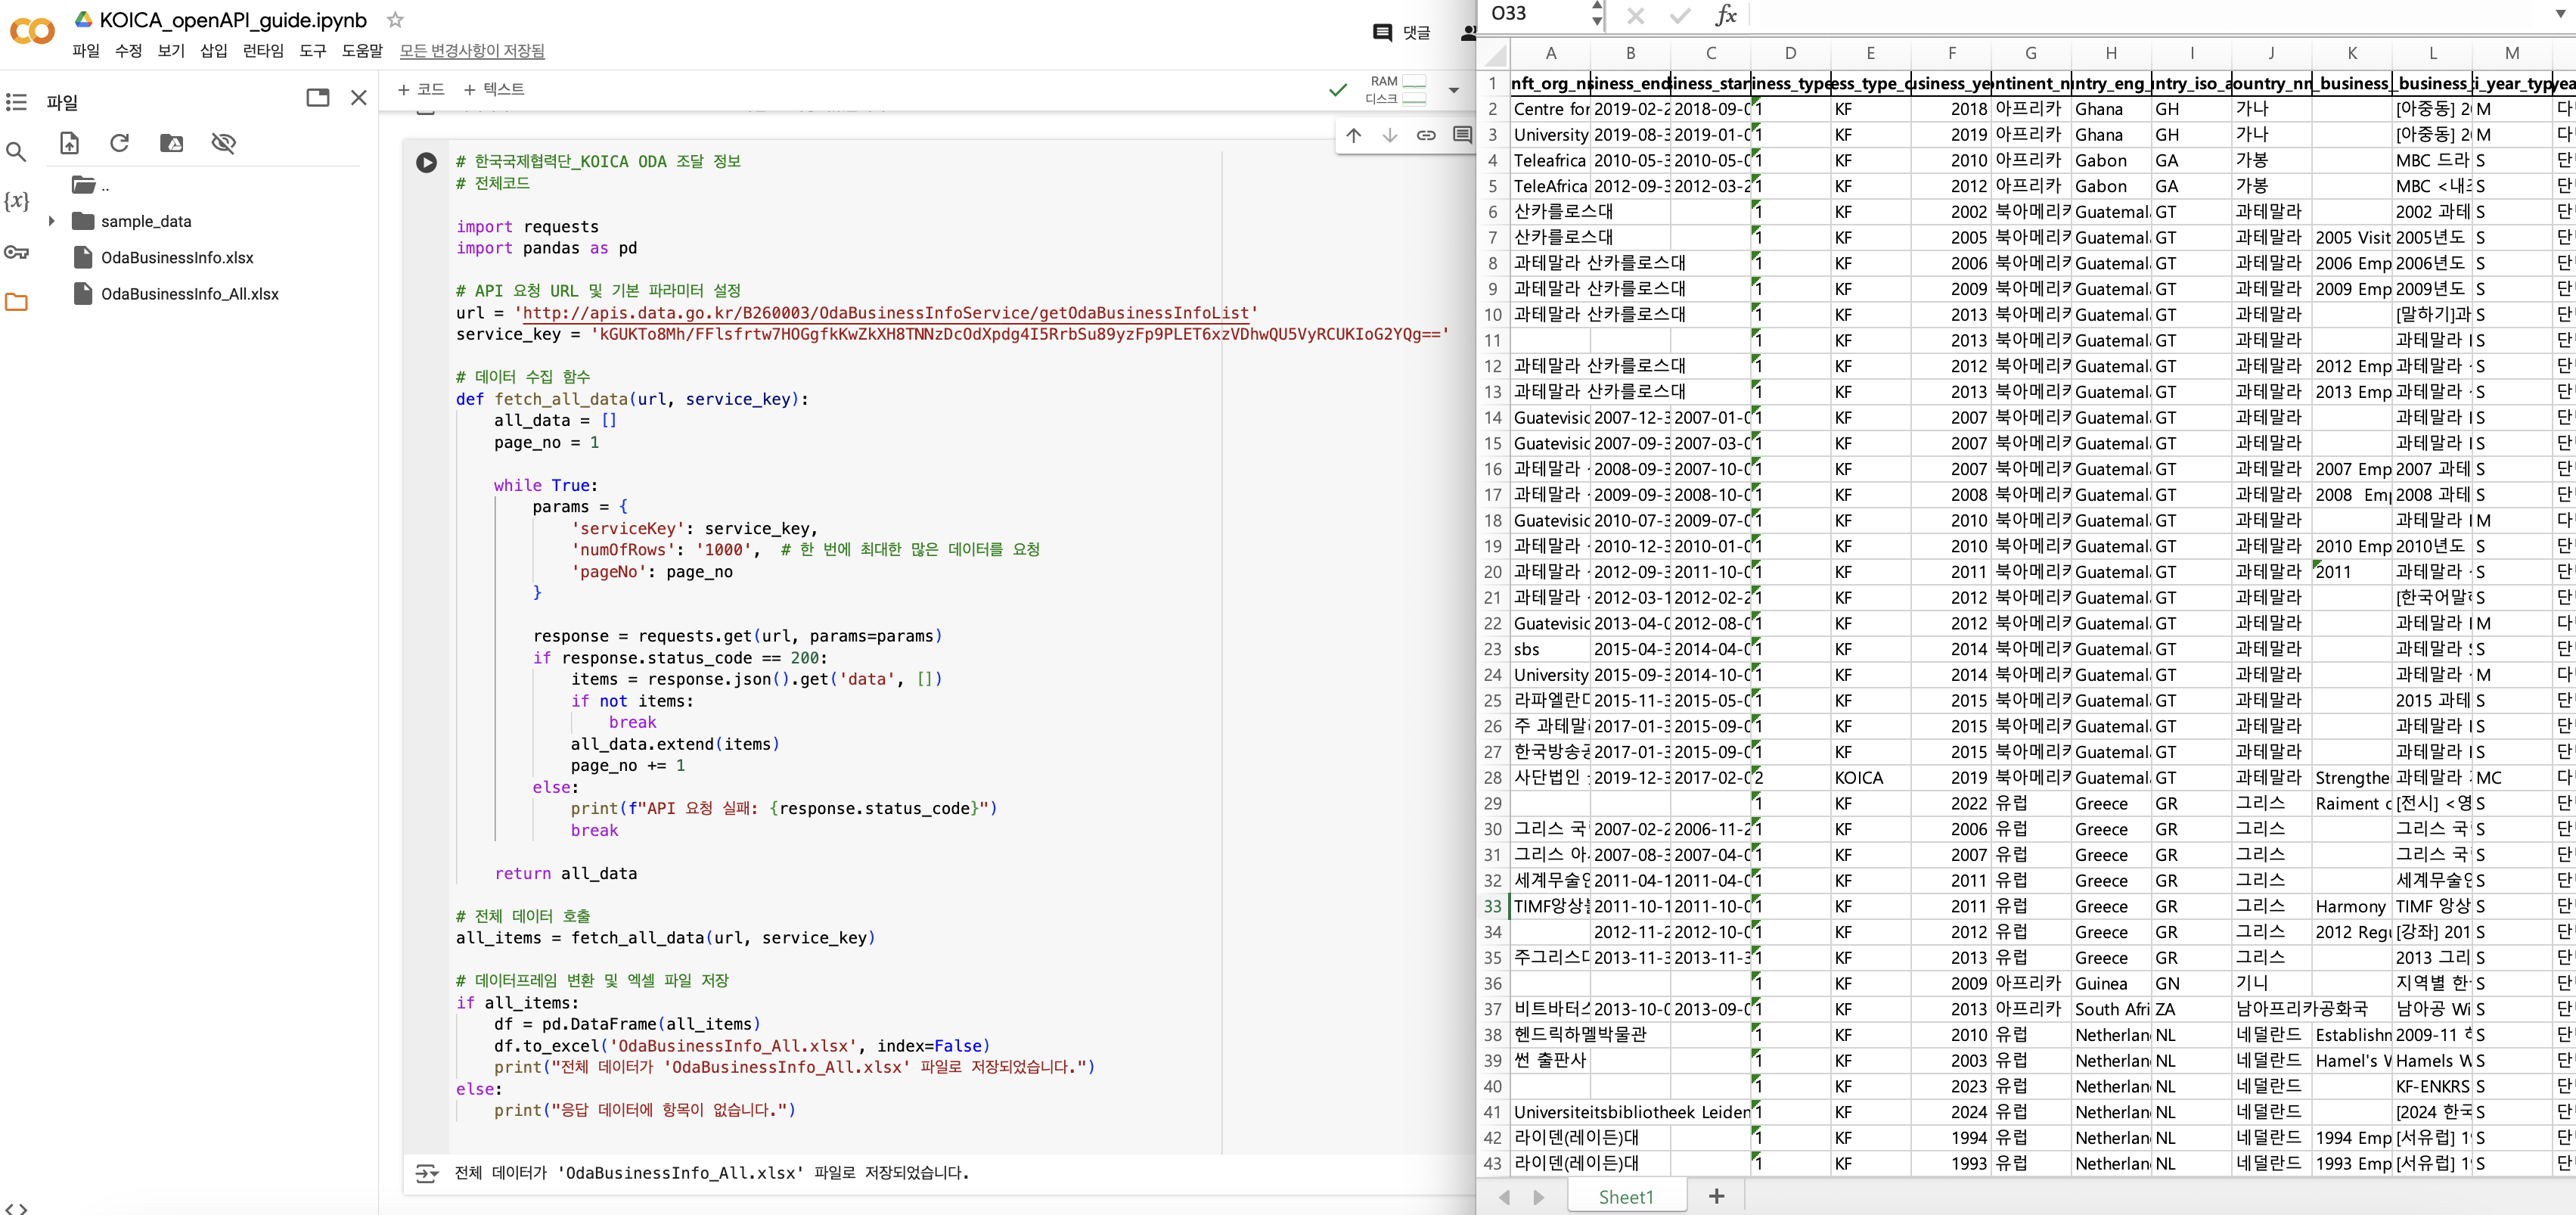The height and width of the screenshot is (1215, 2576).
Task: Expand the sample_data folder
Action: [x=51, y=221]
